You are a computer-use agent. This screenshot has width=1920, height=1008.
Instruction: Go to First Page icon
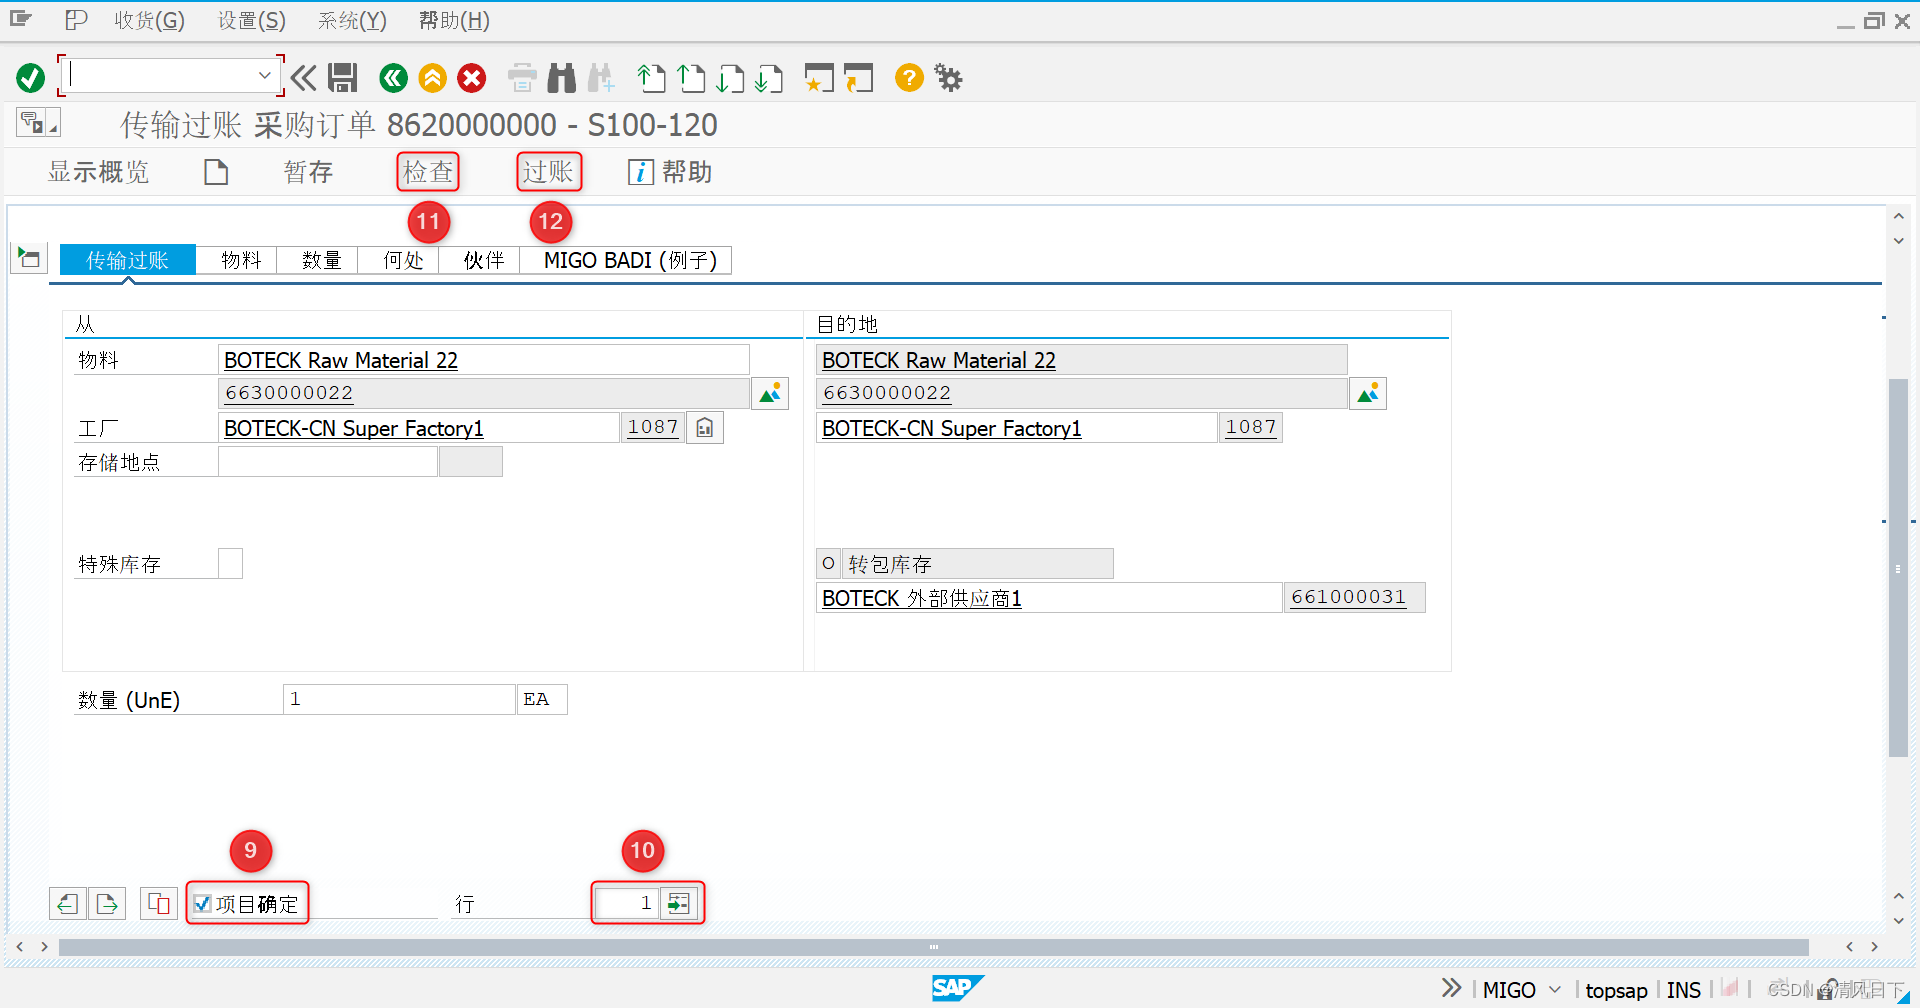(651, 77)
